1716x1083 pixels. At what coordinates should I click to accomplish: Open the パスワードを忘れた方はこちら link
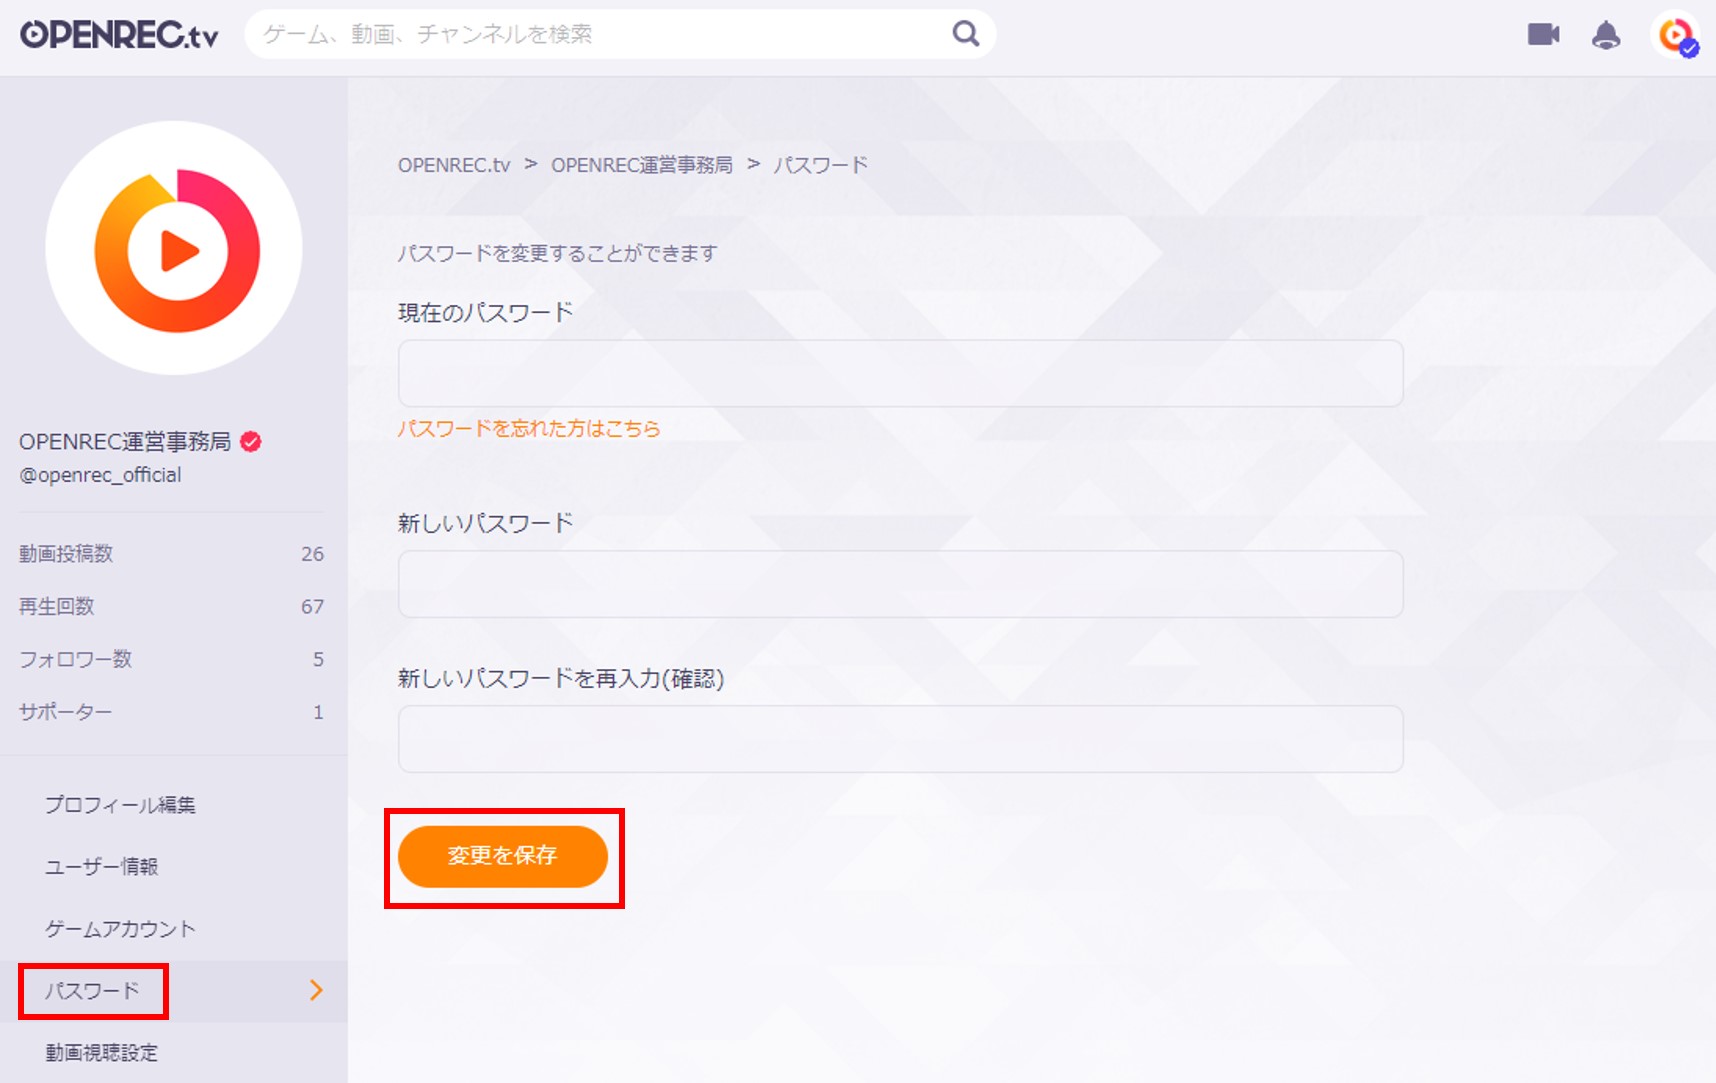[x=529, y=428]
